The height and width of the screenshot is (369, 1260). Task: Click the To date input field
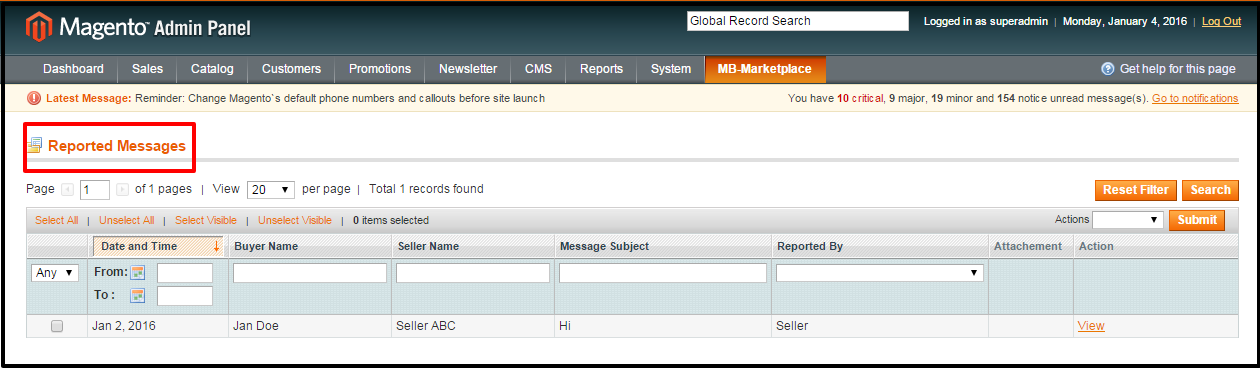185,296
